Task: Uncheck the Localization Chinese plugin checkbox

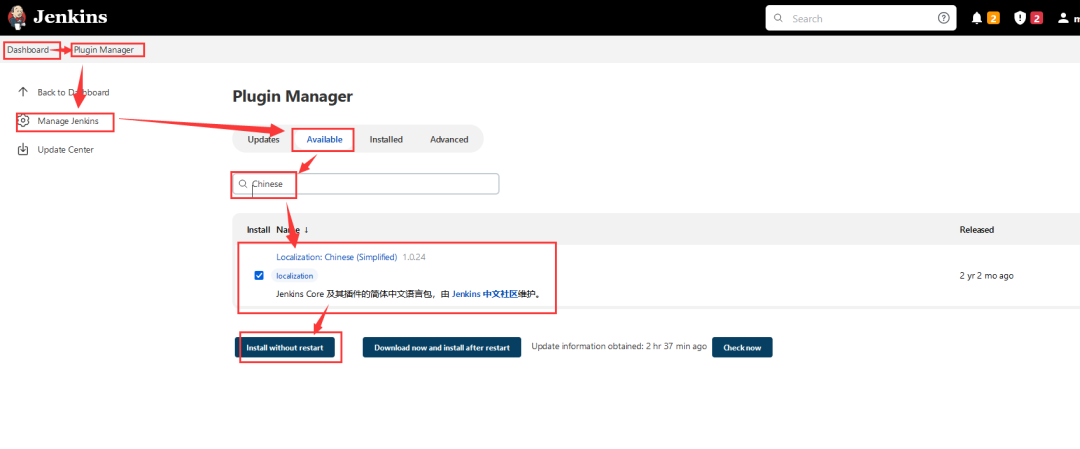Action: point(259,275)
